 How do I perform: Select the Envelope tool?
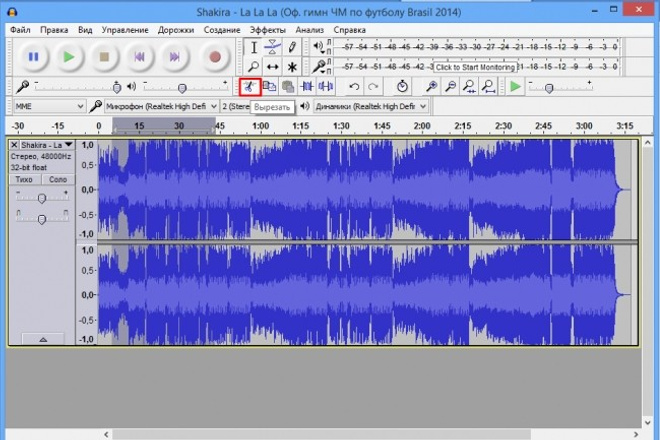tap(272, 48)
